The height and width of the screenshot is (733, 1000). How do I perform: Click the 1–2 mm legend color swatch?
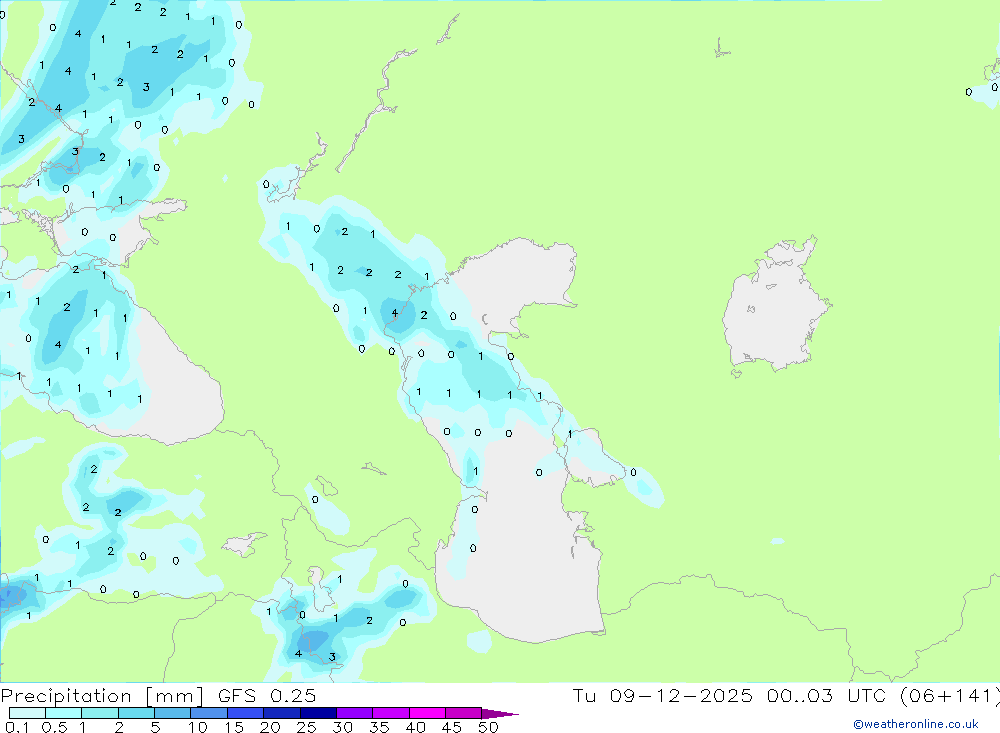pos(100,713)
